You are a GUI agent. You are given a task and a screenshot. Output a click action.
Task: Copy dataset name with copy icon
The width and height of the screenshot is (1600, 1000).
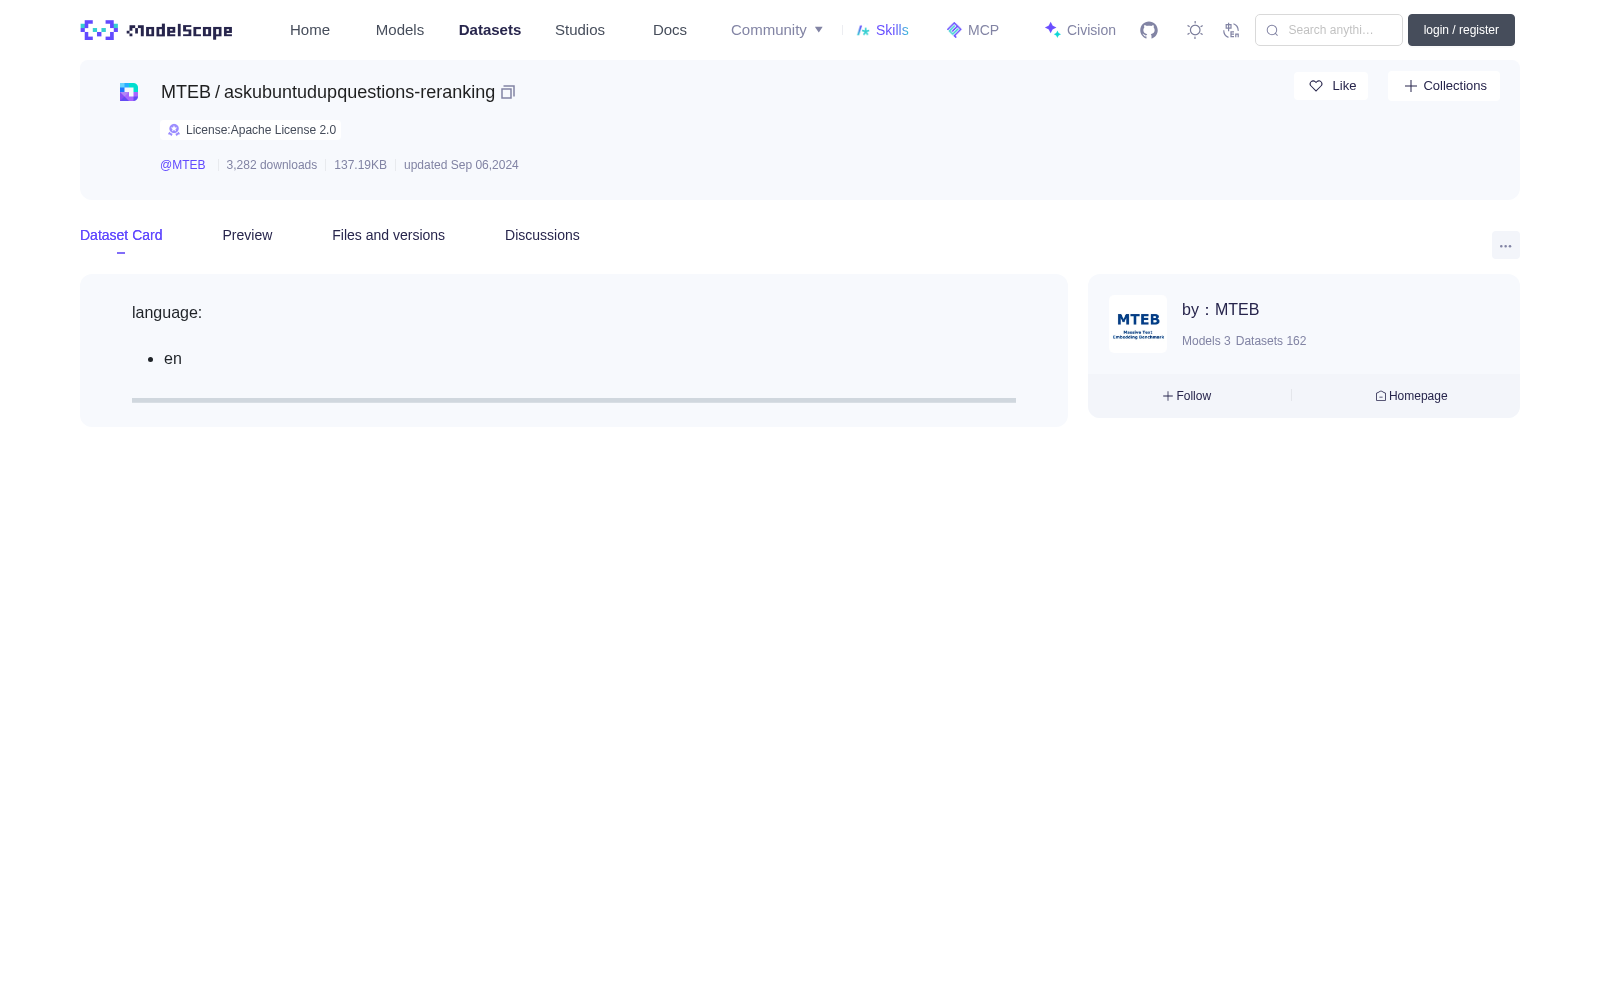coord(508,92)
